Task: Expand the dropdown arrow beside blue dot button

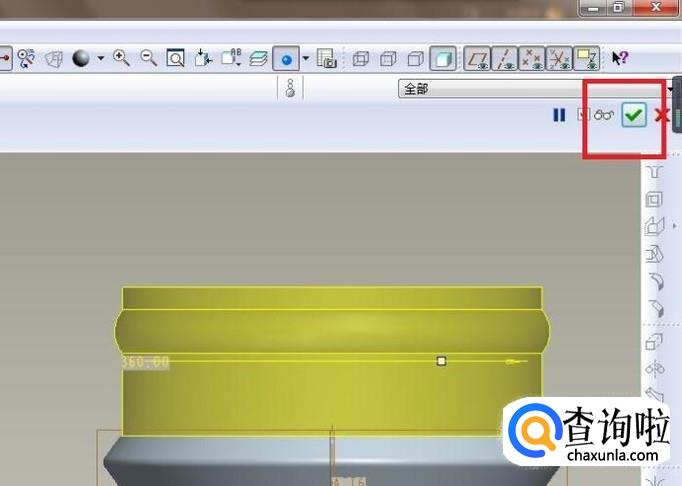Action: (x=306, y=58)
